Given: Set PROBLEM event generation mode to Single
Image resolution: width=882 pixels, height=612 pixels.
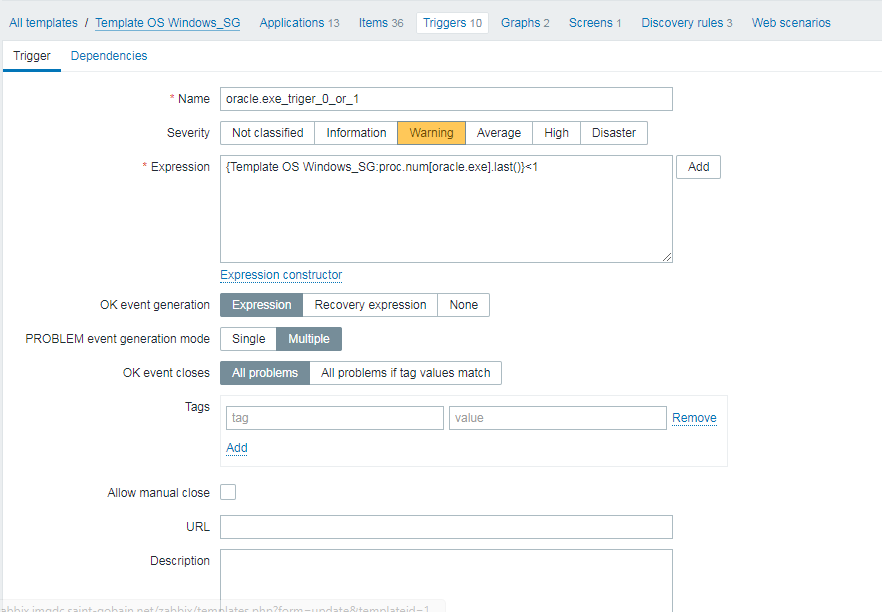Looking at the screenshot, I should (249, 339).
